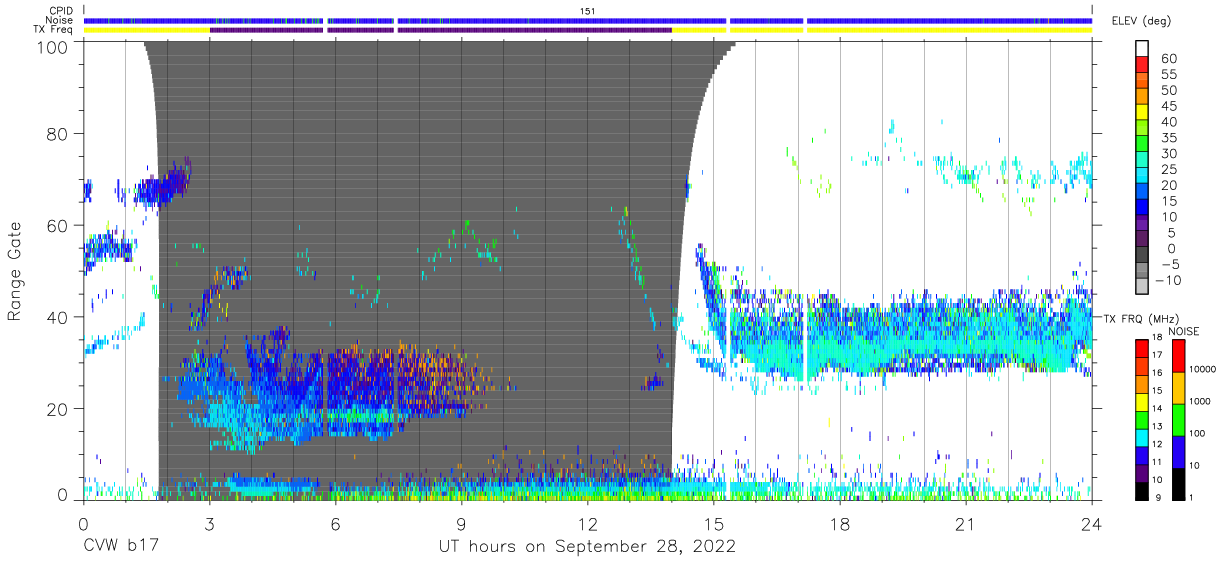
Task: Click the ELEV colorbar label '-10'
Action: tap(1171, 281)
